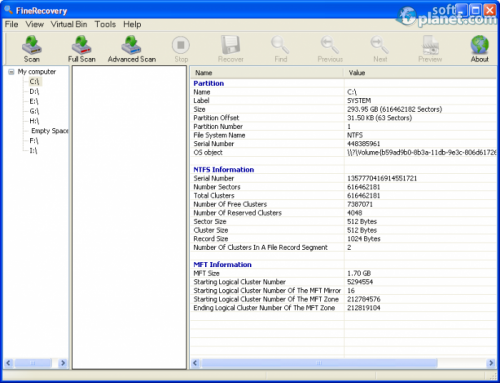Collapse the My computer tree node
The image size is (500, 383).
tap(11, 72)
